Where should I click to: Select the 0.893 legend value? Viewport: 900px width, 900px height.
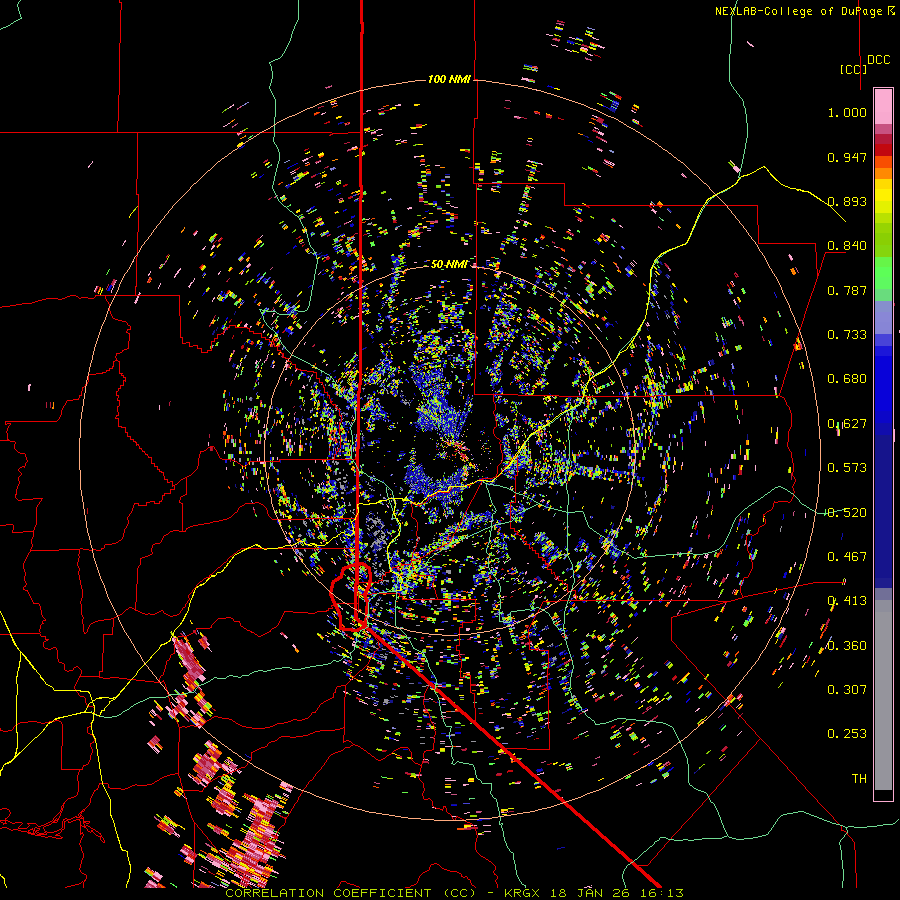pos(847,201)
